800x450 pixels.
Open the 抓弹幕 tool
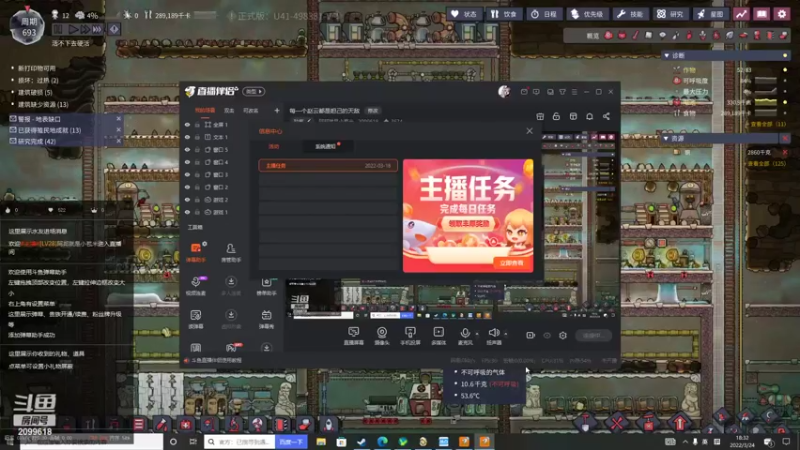pos(196,319)
